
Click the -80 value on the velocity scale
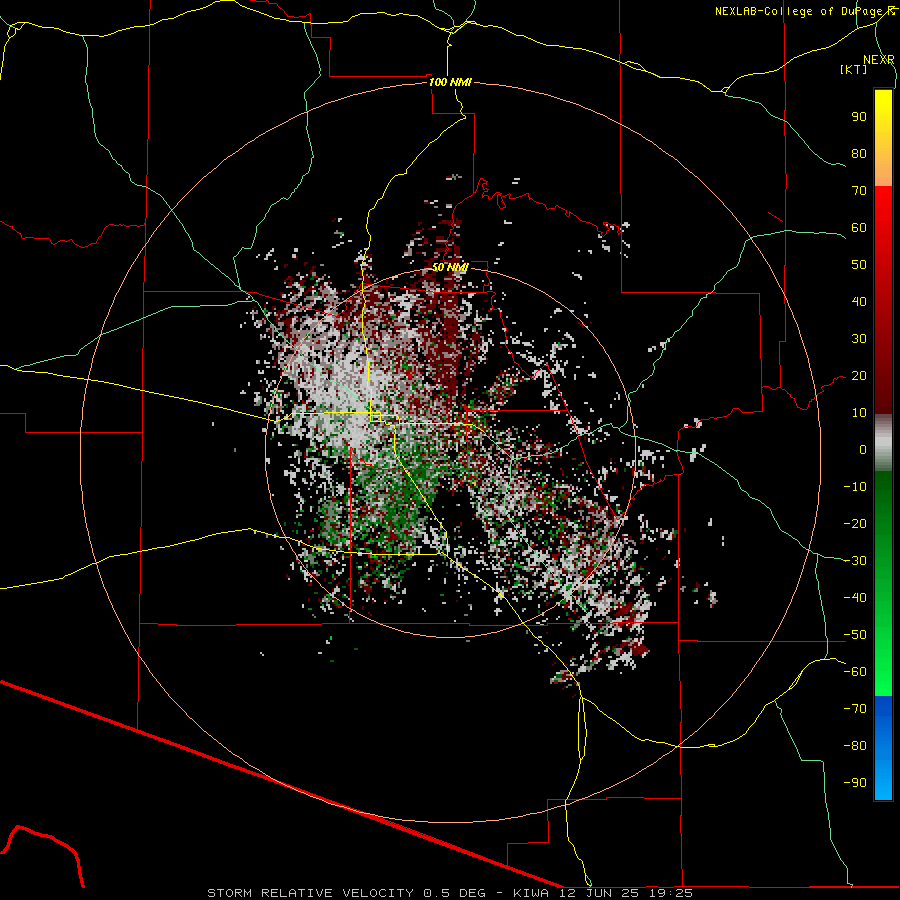855,746
